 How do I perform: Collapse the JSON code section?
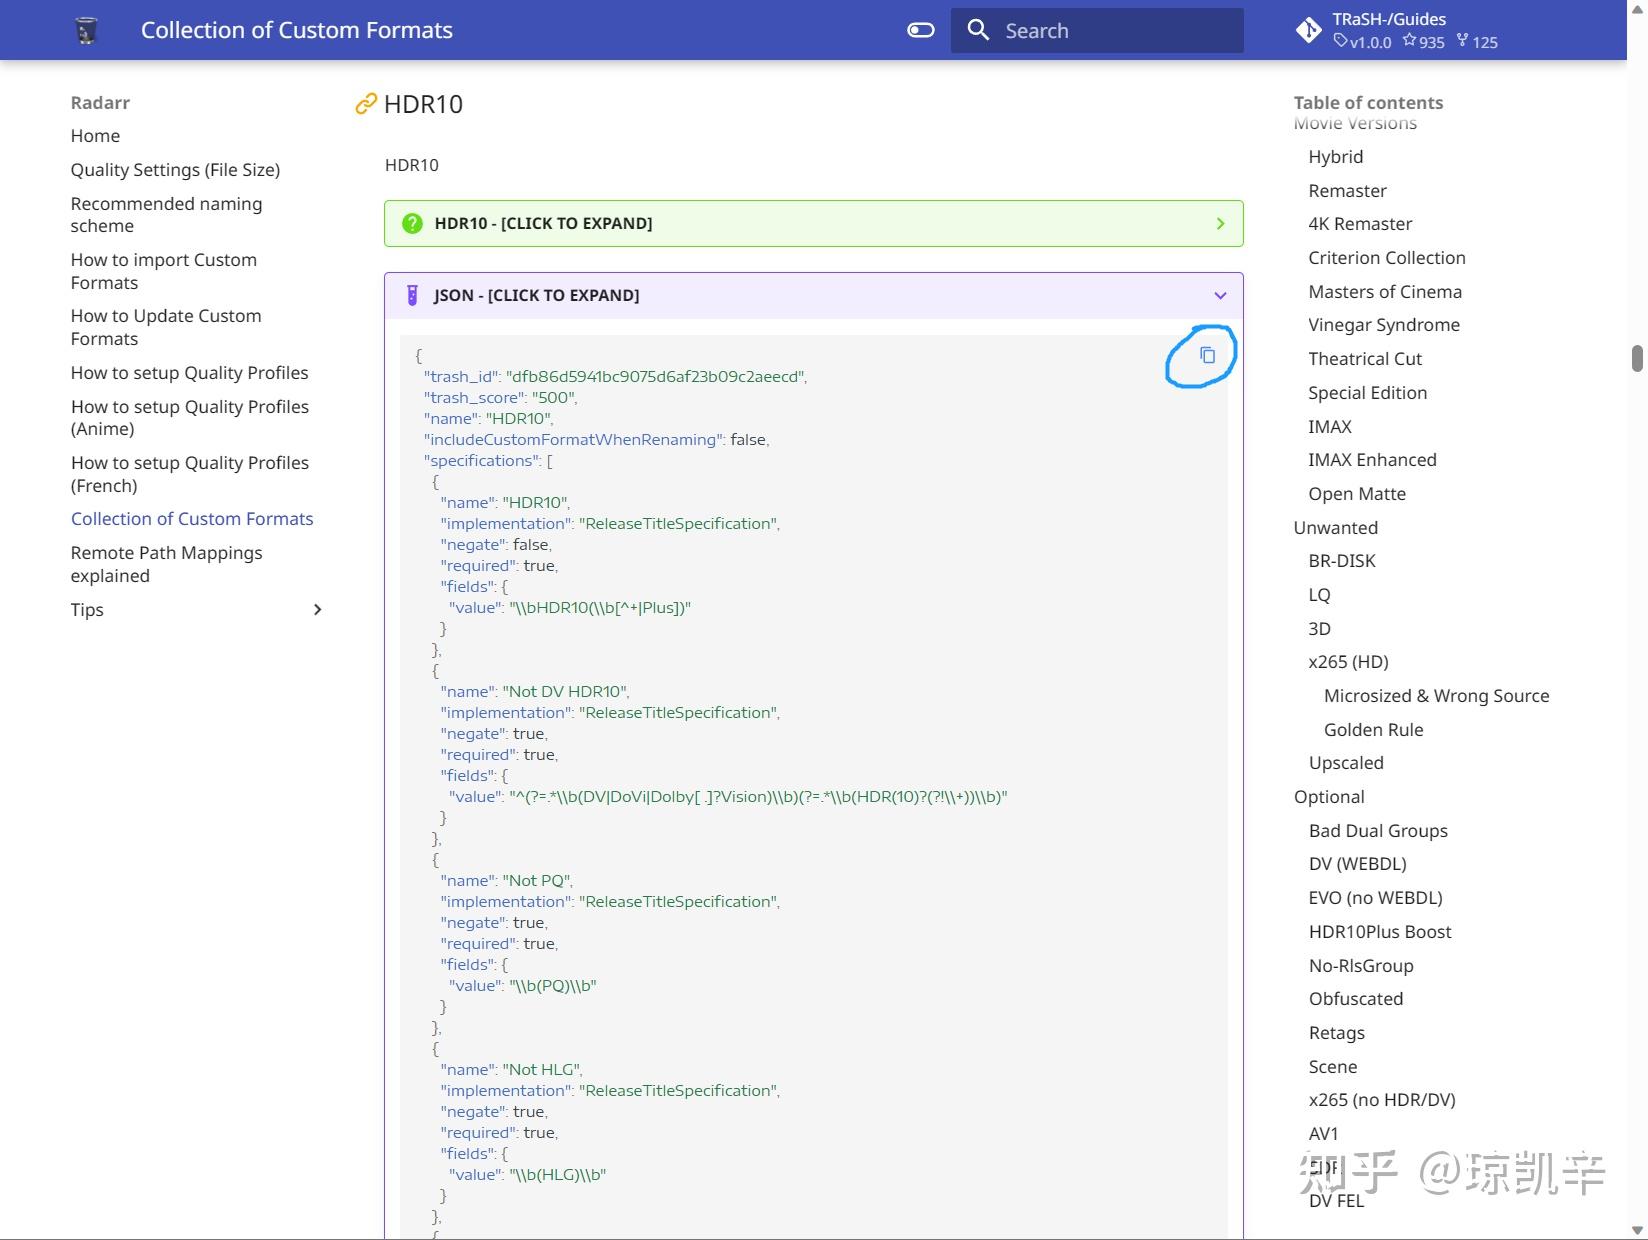812,295
